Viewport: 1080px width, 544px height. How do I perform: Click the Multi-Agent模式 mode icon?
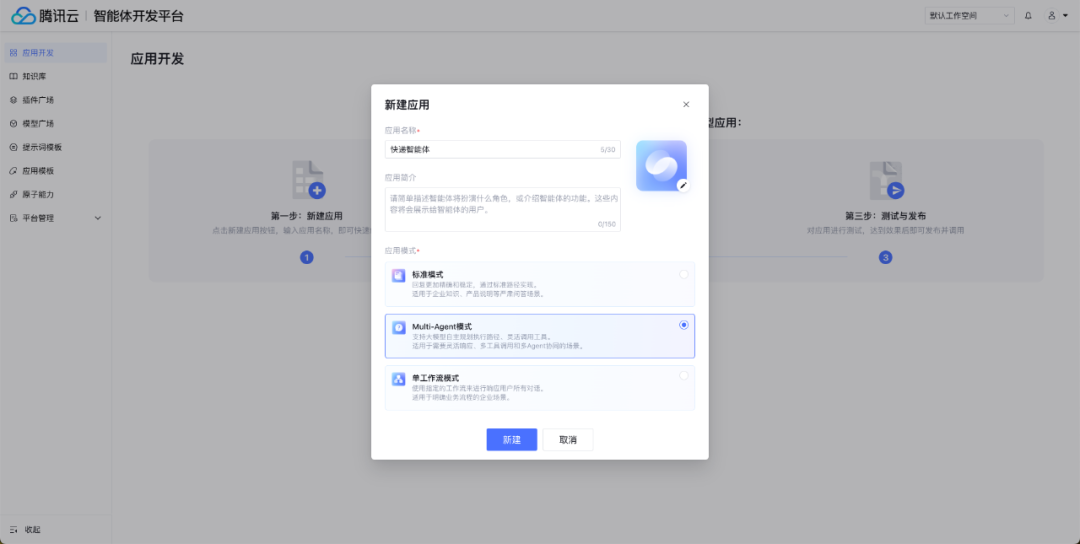(398, 327)
